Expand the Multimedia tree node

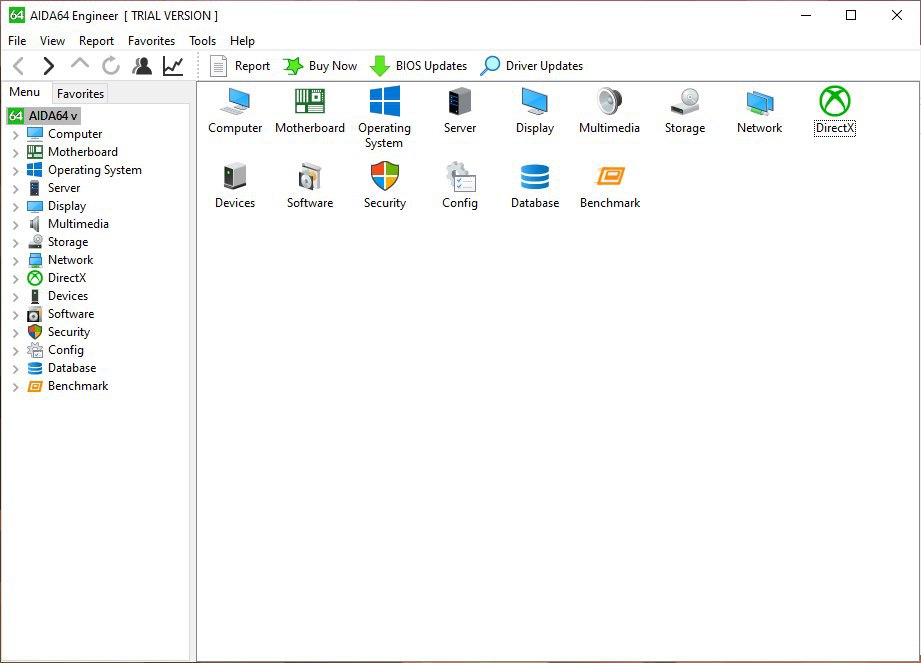pyautogui.click(x=16, y=225)
